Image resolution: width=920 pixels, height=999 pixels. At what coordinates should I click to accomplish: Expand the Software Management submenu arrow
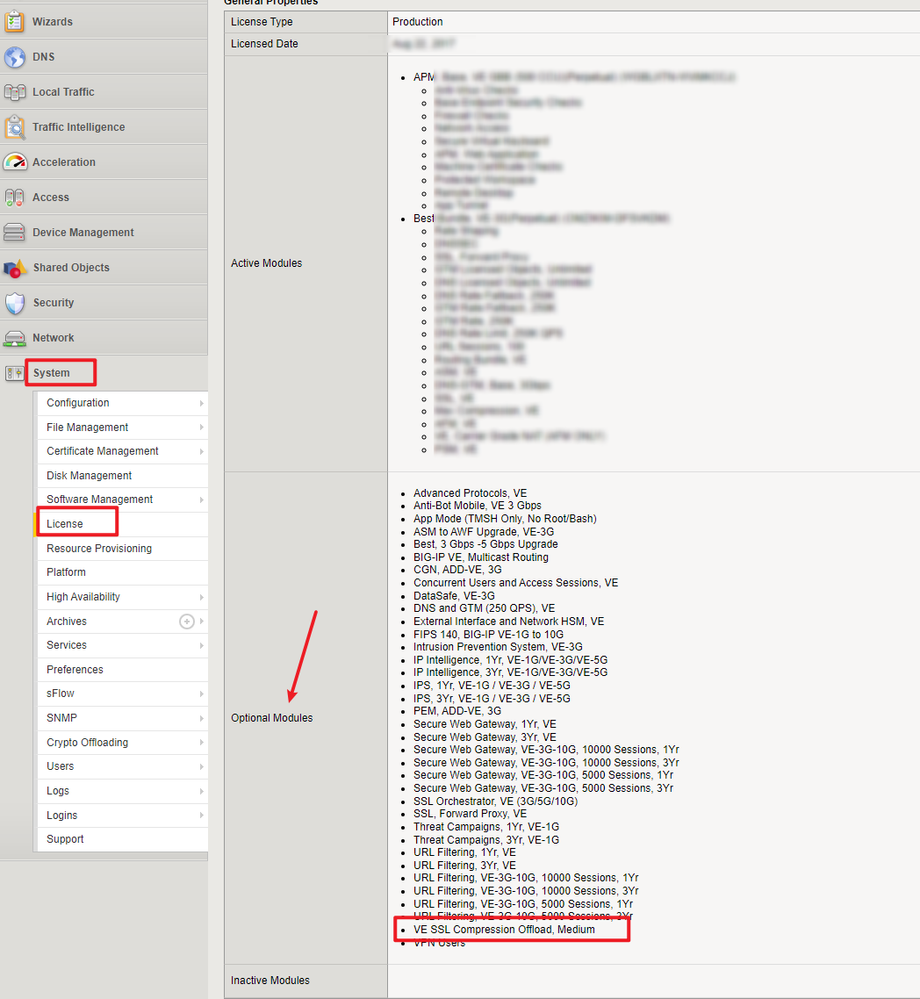pyautogui.click(x=201, y=500)
